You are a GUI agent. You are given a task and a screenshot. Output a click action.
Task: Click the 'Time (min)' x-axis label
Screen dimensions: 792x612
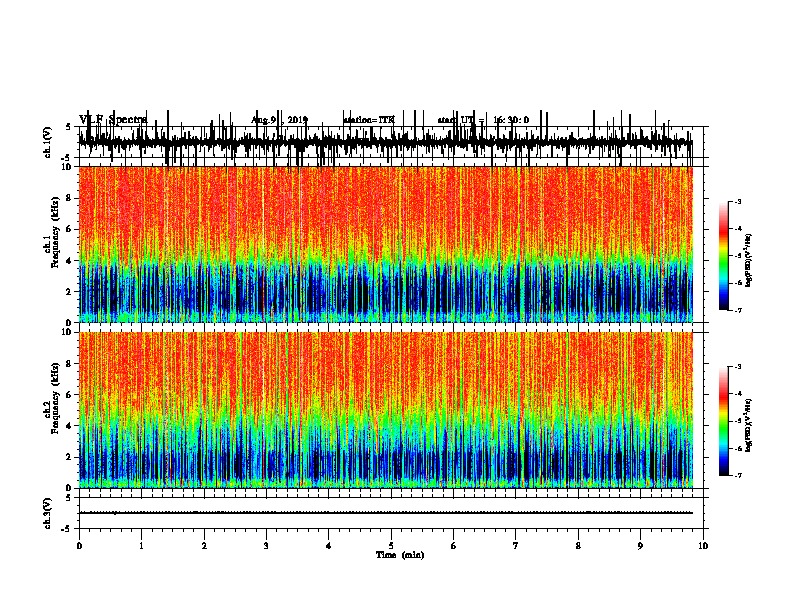(x=400, y=555)
